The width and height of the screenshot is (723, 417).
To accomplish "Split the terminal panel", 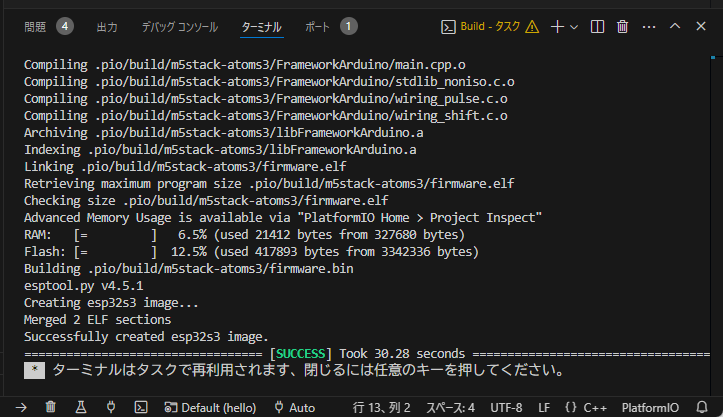I will pyautogui.click(x=597, y=27).
